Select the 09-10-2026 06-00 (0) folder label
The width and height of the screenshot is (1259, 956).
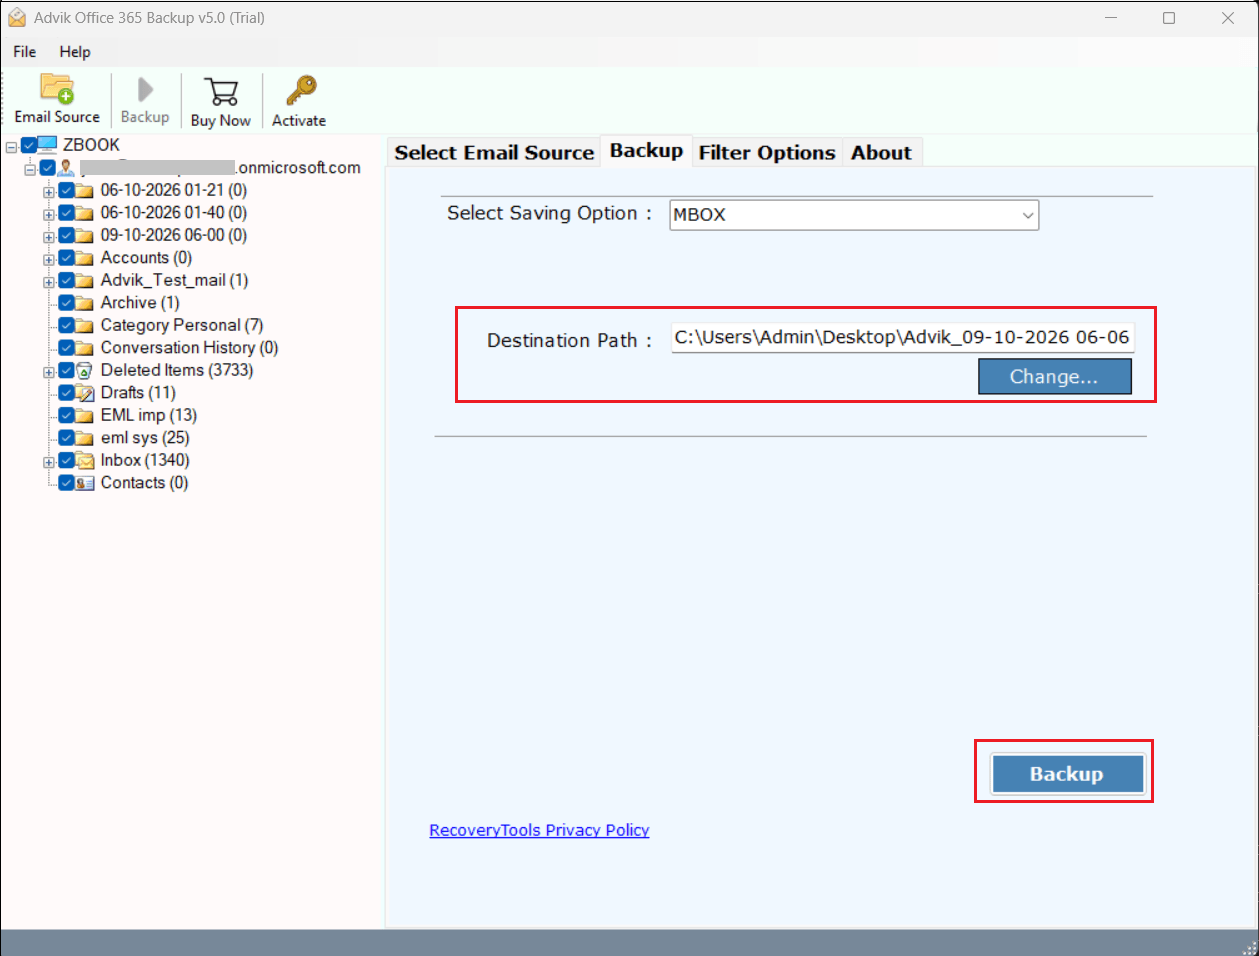174,236
